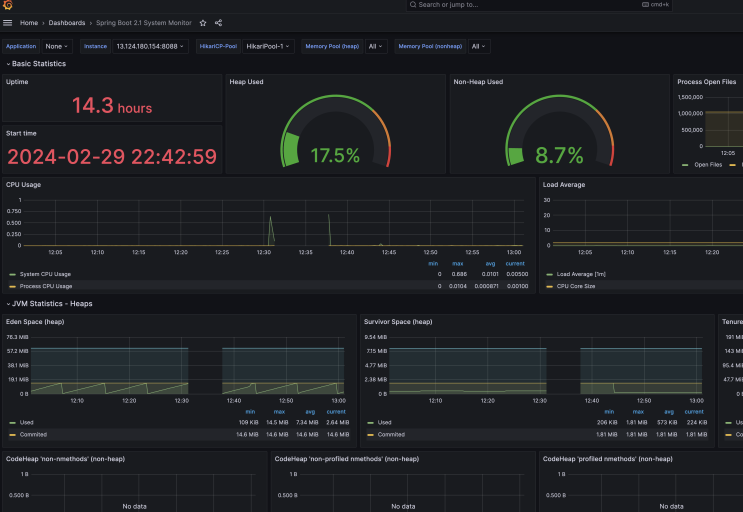The width and height of the screenshot is (743, 512).
Task: Click the cmd+k shortcut hint
Action: [x=656, y=5]
